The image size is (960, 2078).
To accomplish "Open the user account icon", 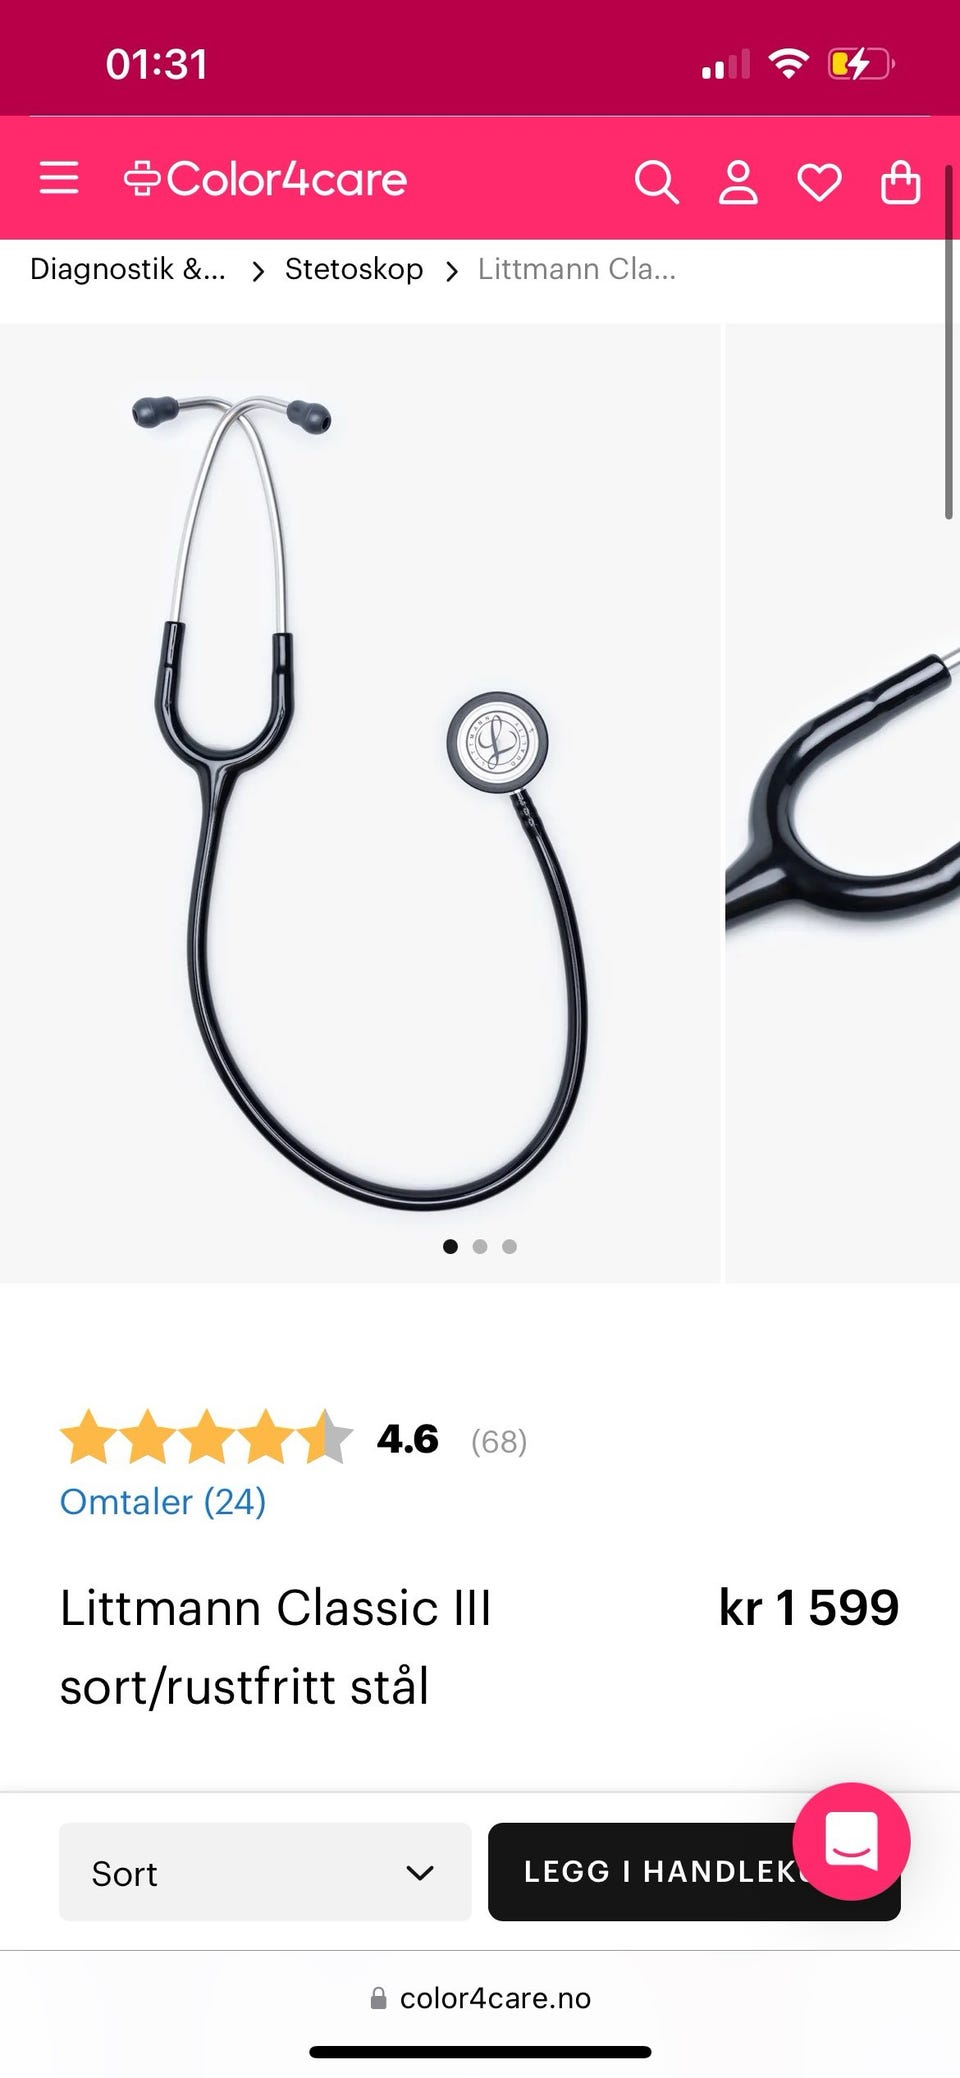I will 738,182.
